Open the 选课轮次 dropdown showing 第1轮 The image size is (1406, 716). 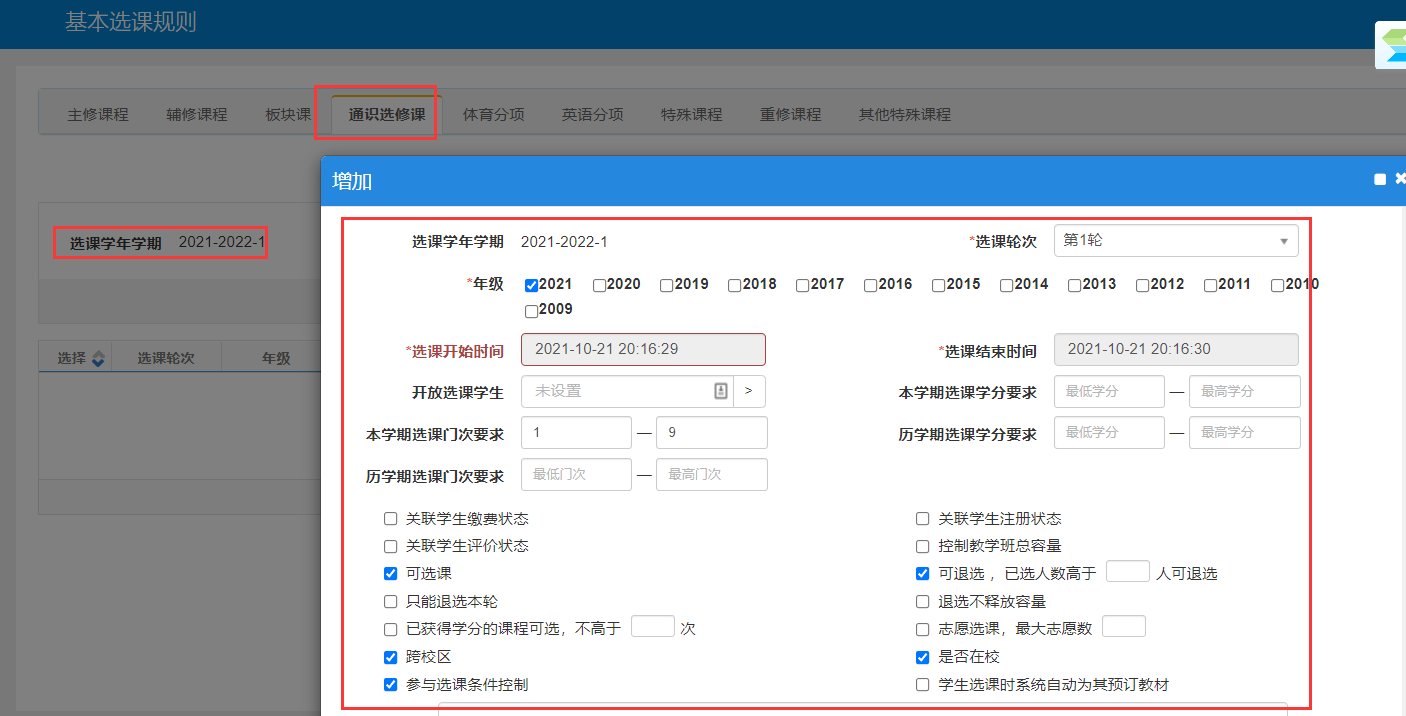[1175, 241]
